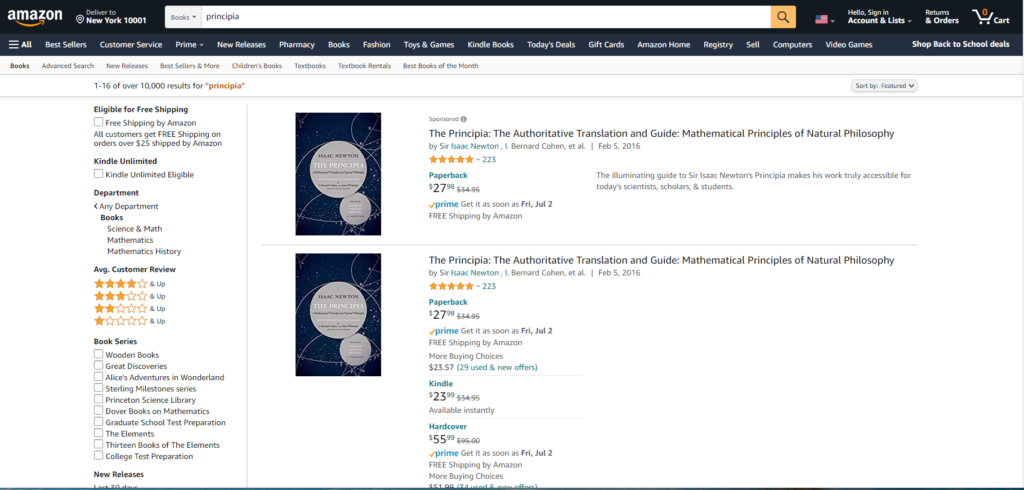Select 1 star & Up rating filter
Viewport: 1024px width, 490px height.
point(120,321)
